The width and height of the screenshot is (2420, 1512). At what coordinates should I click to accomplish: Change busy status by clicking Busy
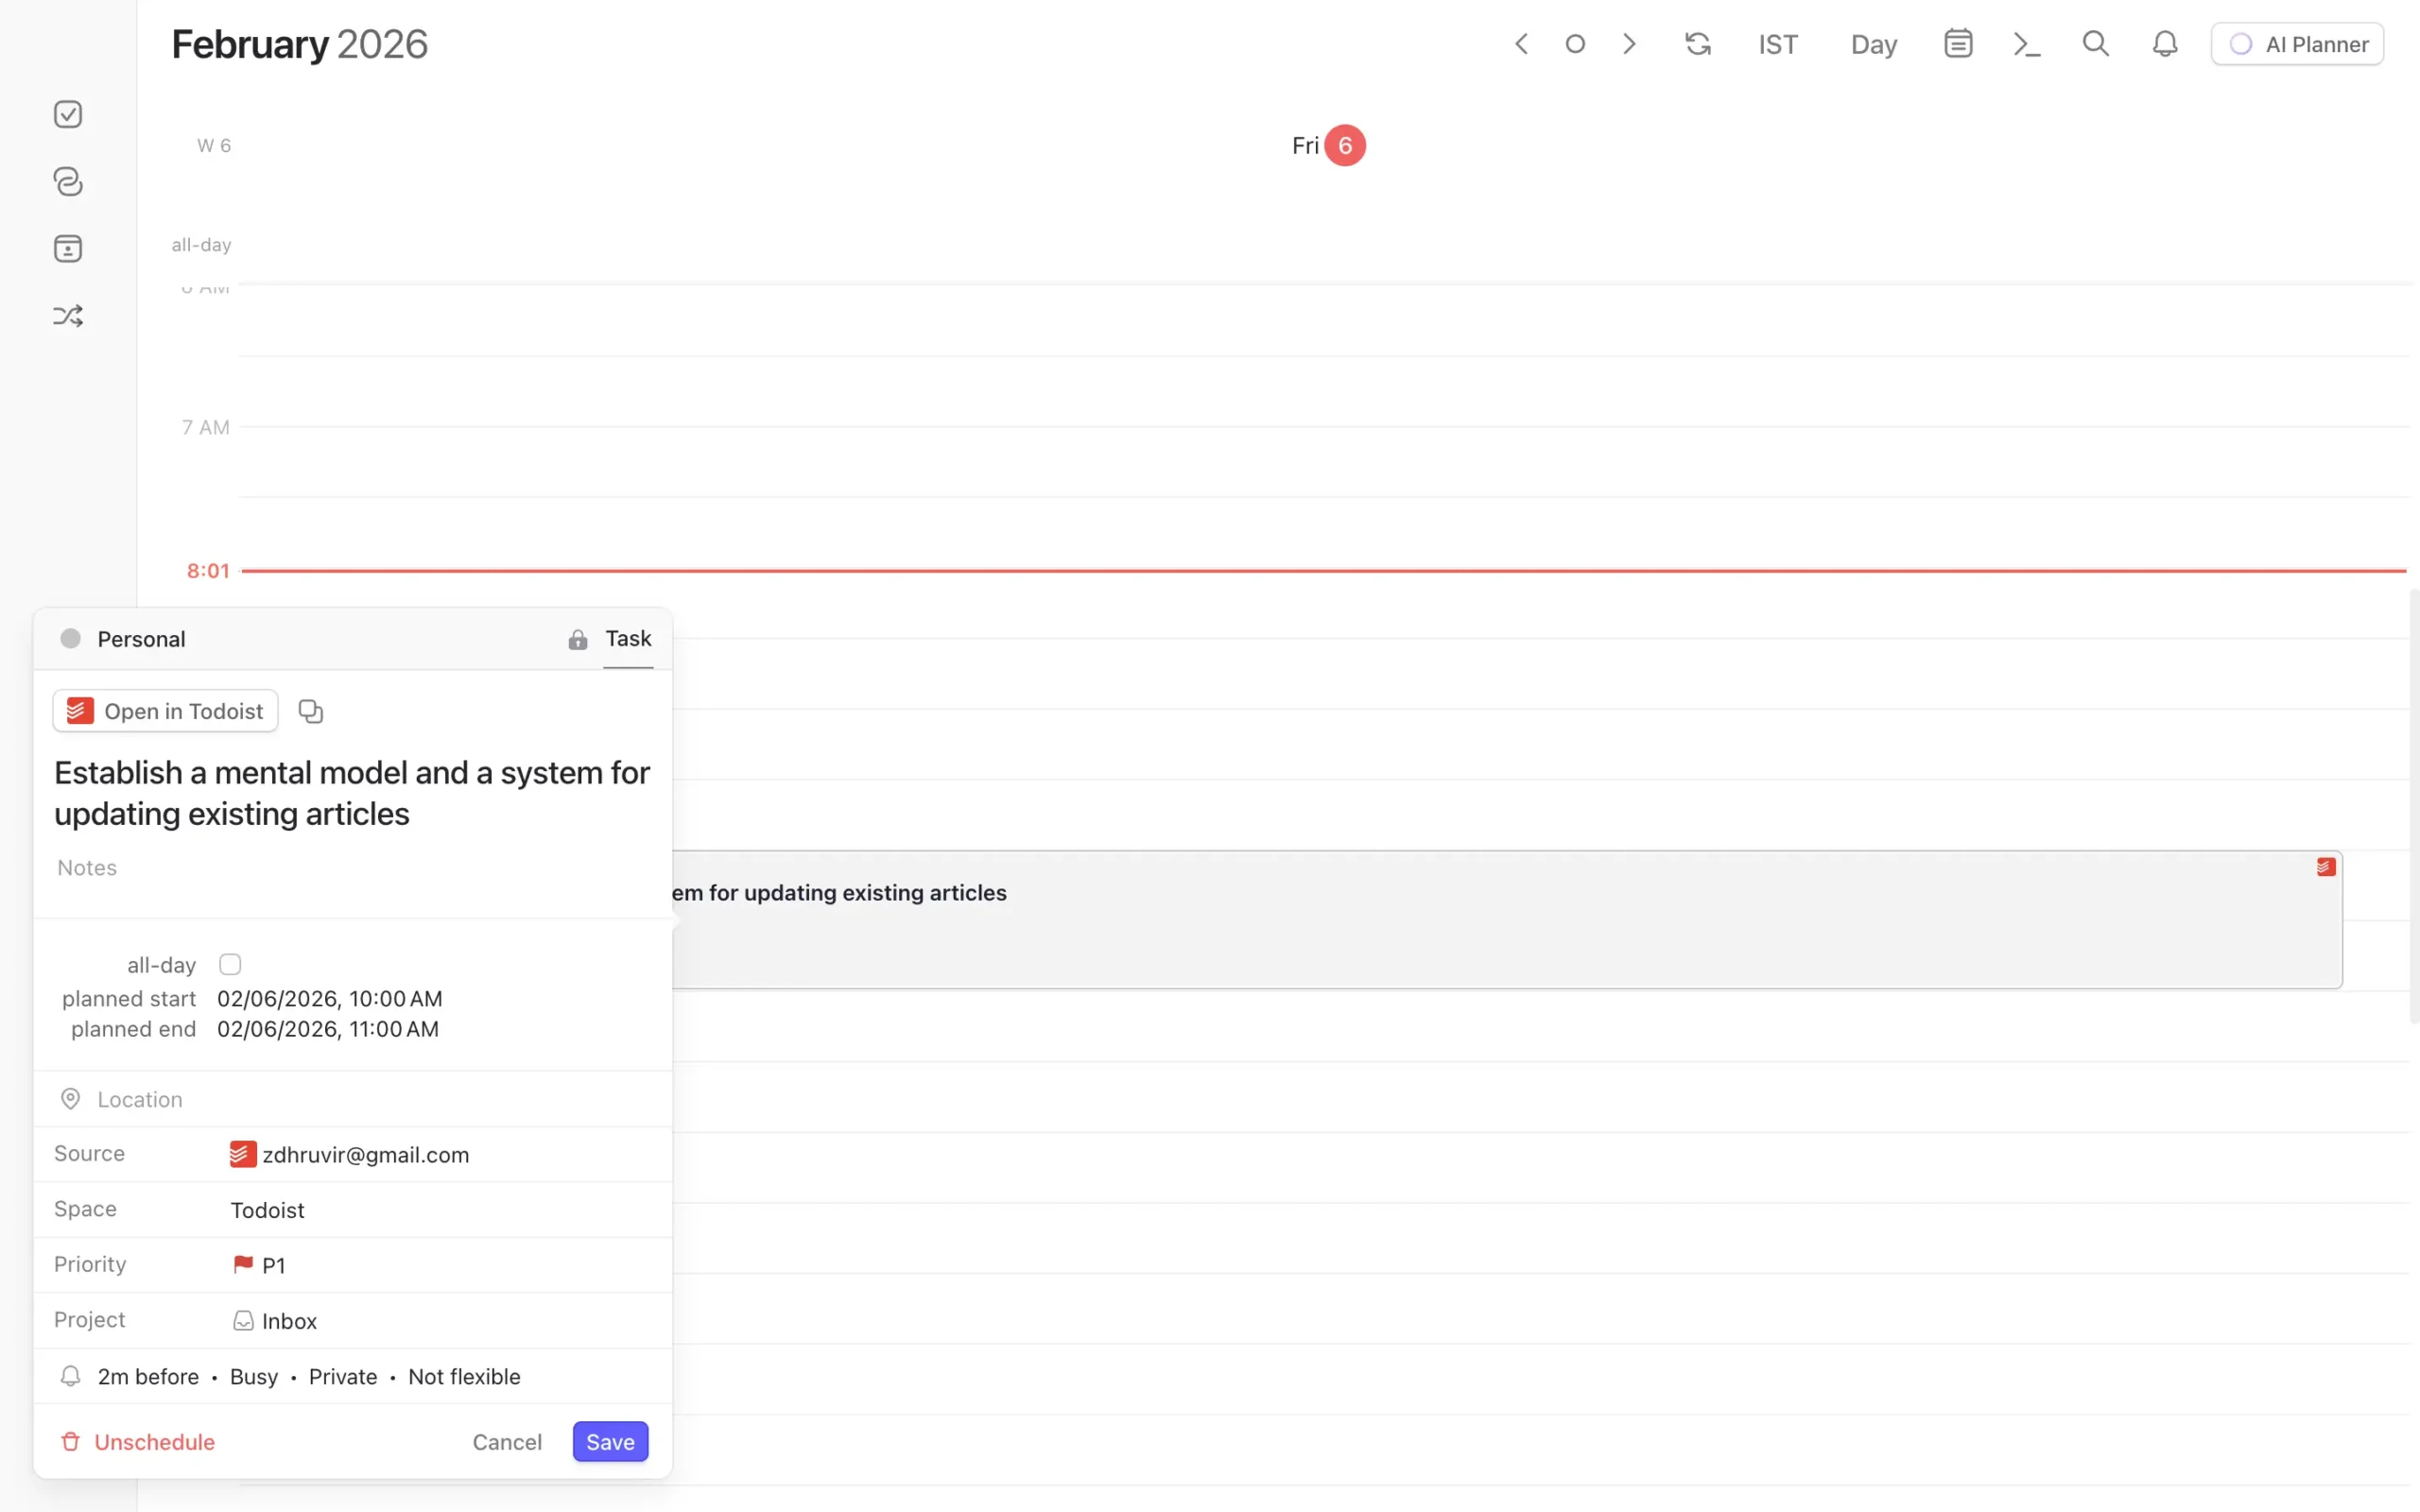253,1376
